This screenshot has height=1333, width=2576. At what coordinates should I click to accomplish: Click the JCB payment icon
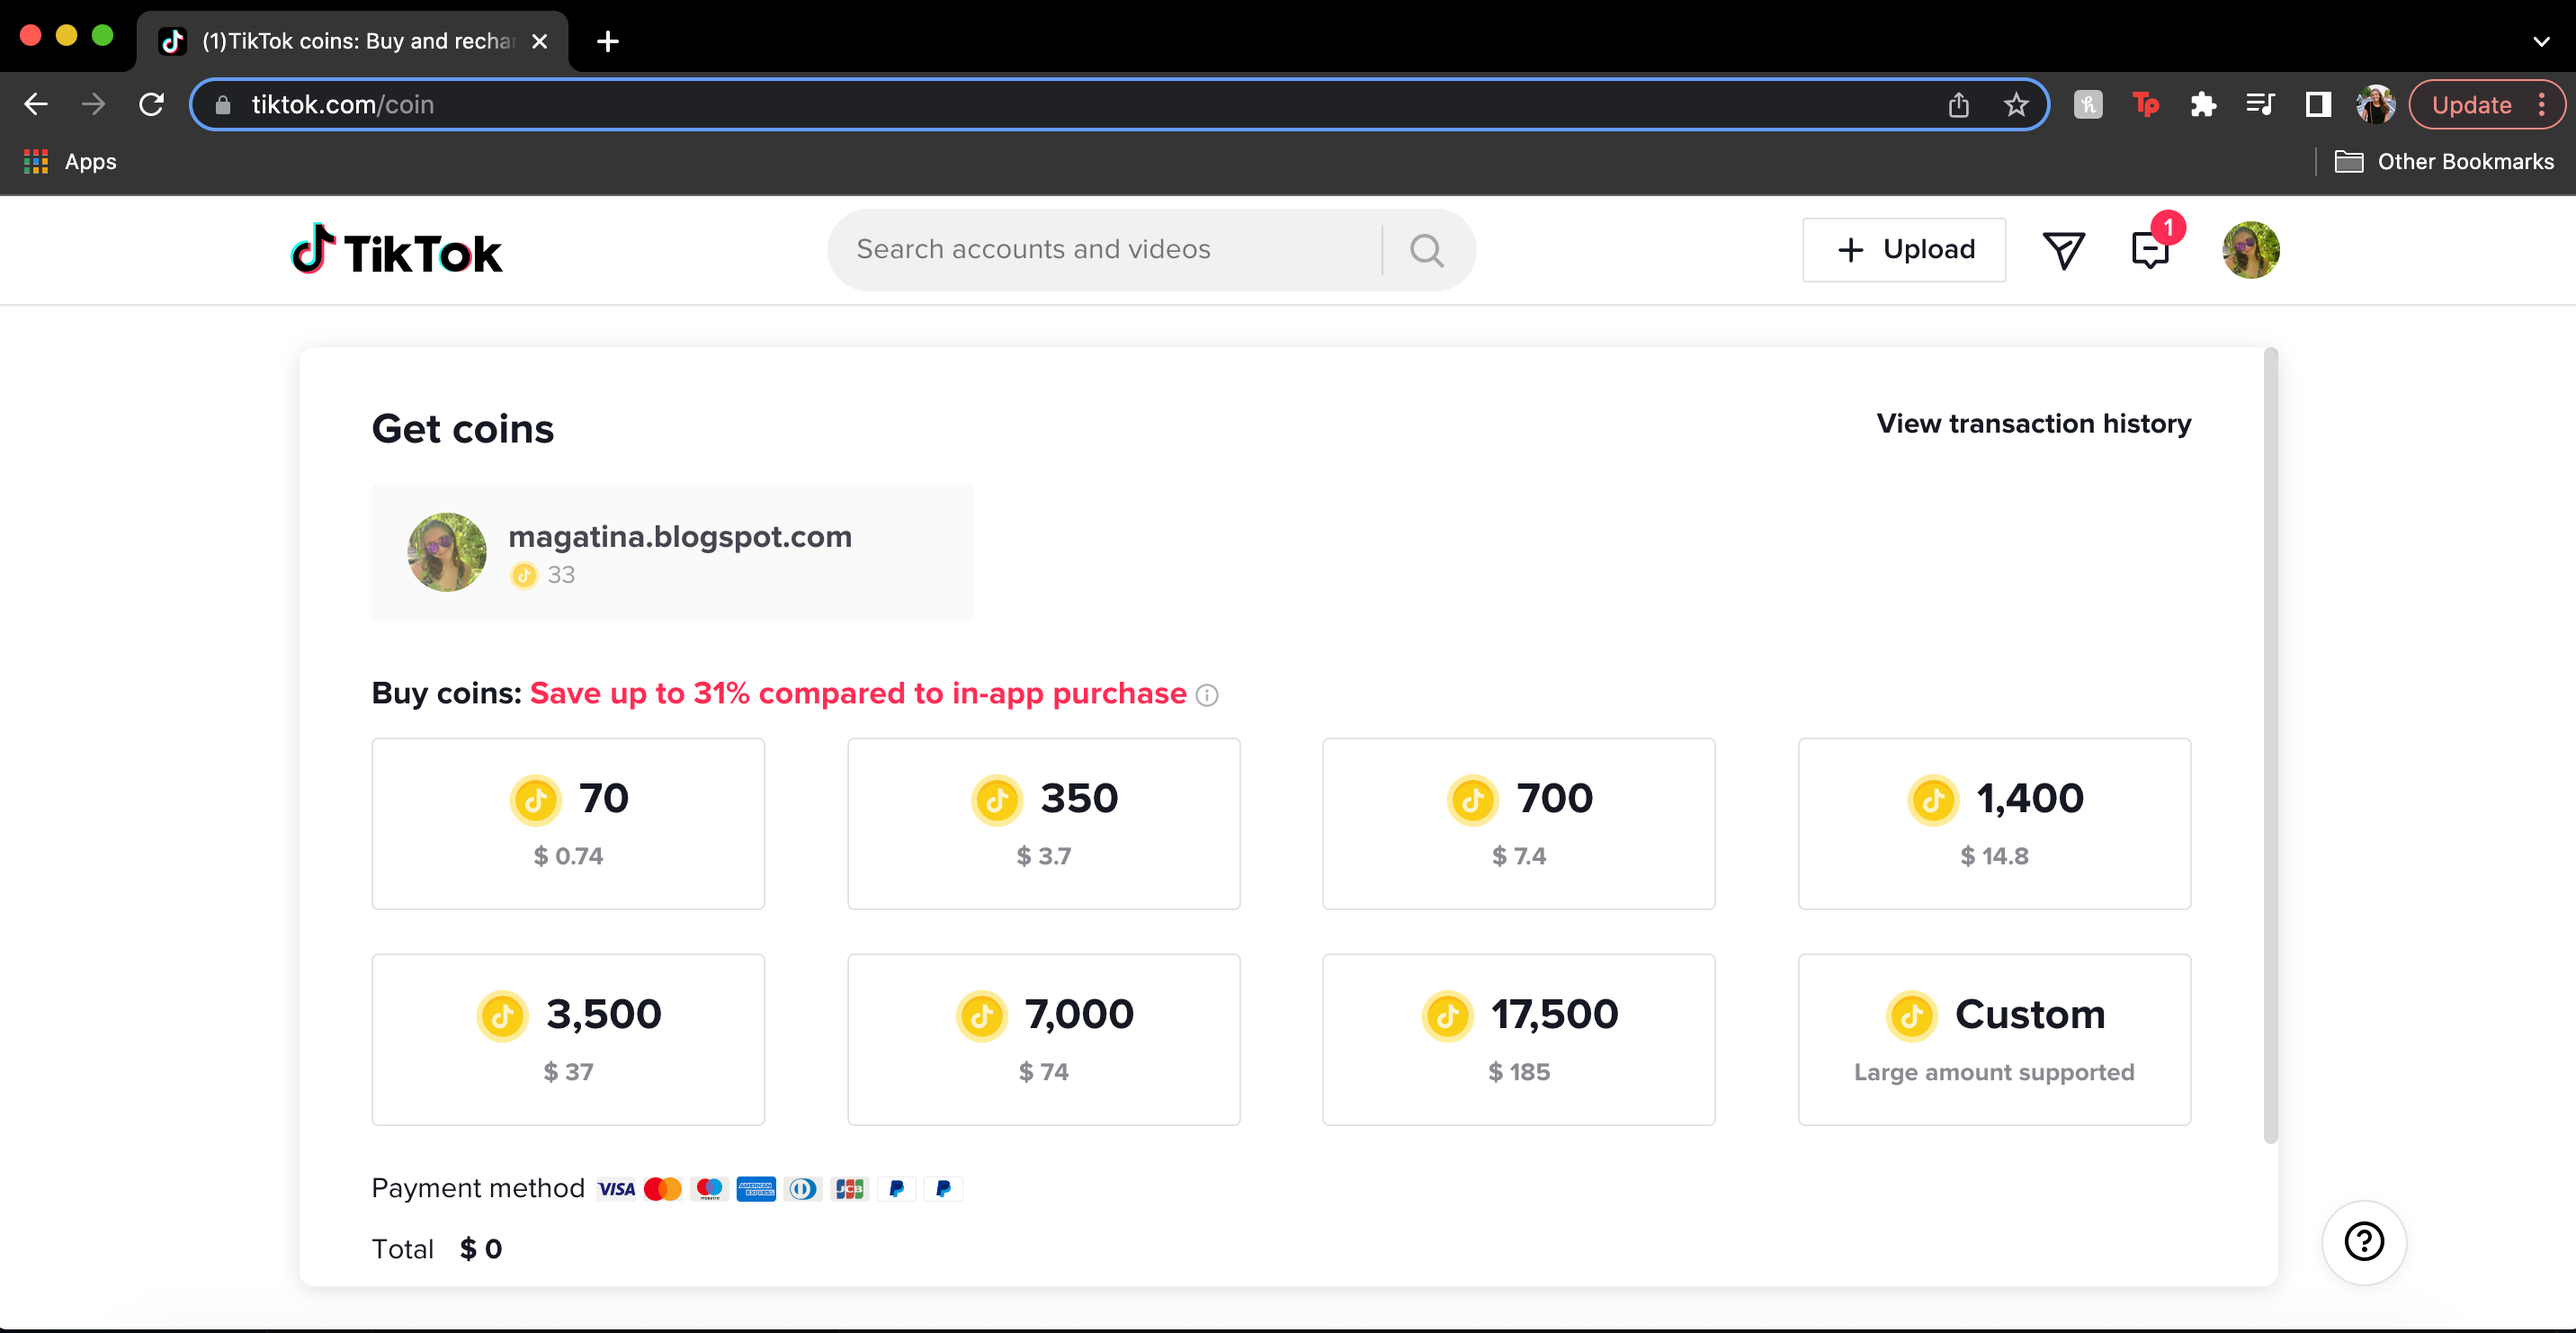click(849, 1189)
